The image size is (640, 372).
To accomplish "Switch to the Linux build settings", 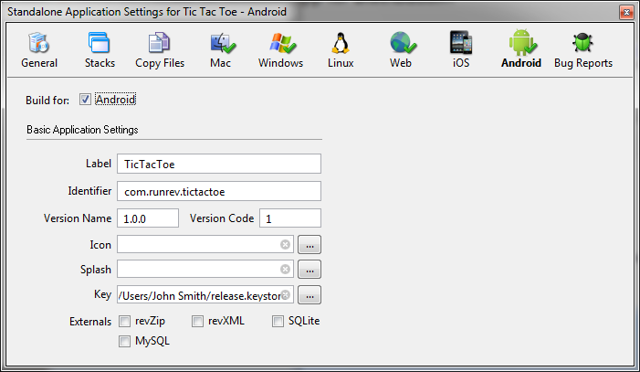I will [x=340, y=51].
